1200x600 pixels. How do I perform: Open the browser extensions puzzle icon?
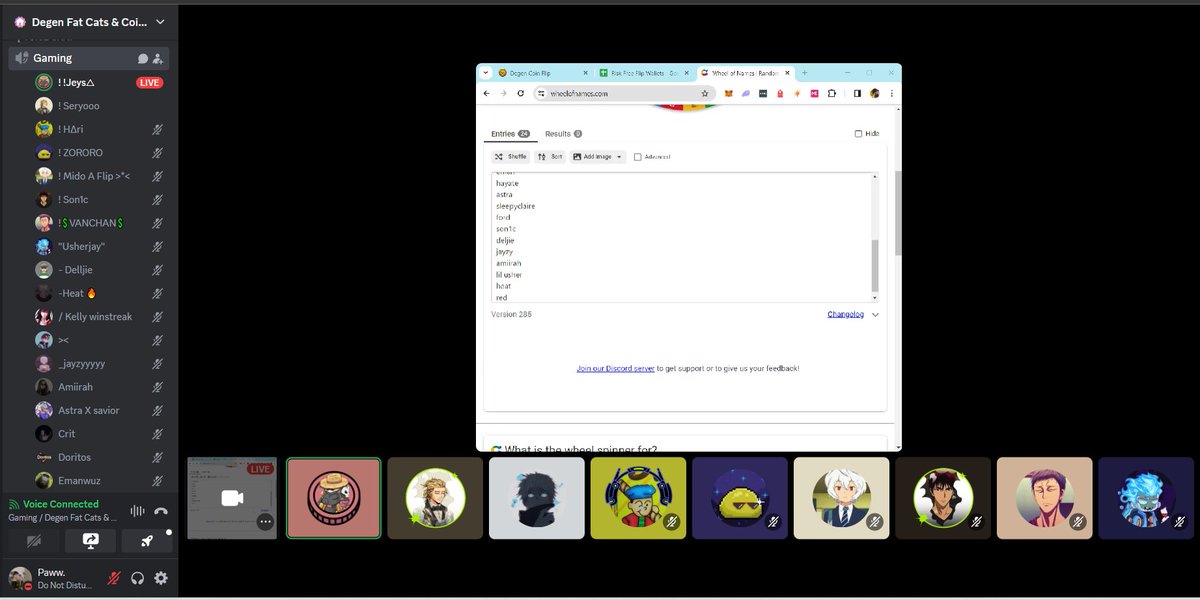[832, 93]
